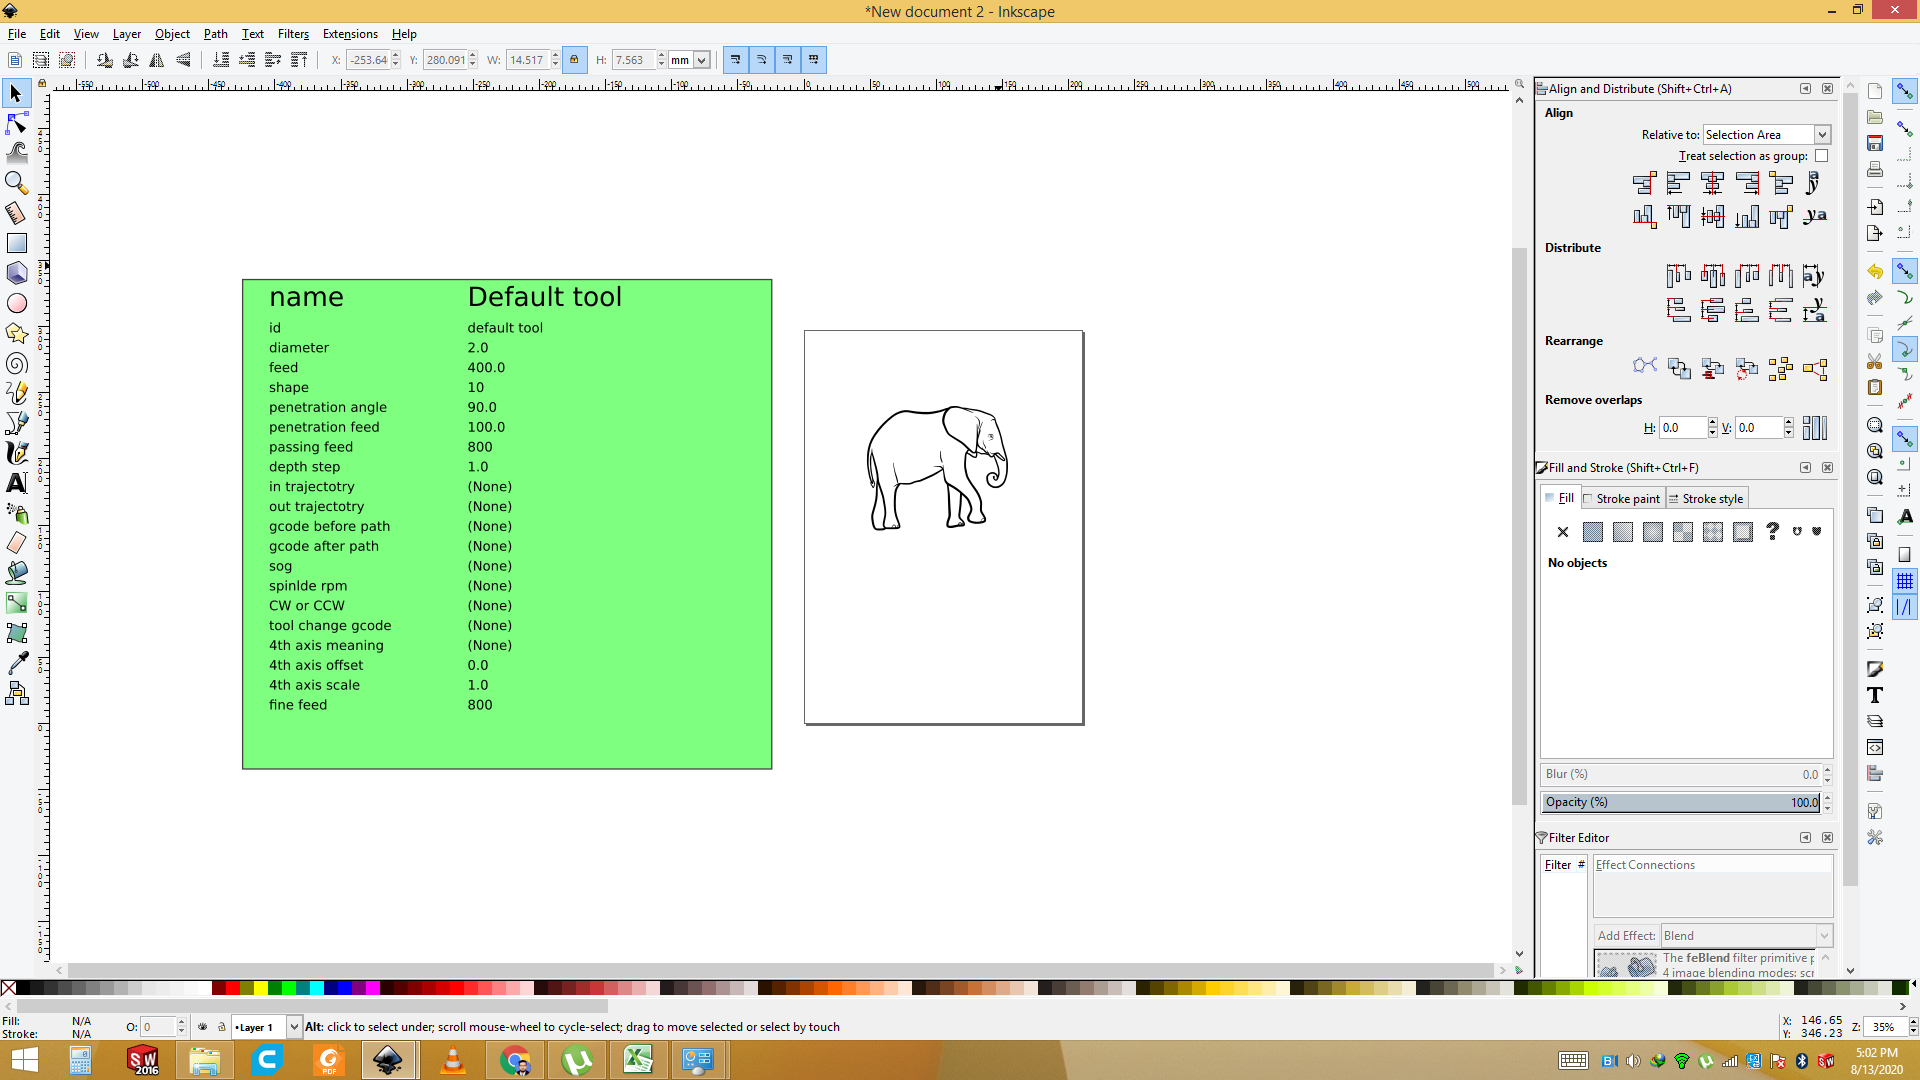The width and height of the screenshot is (1920, 1080).
Task: Select the Spiral tool
Action: pyautogui.click(x=17, y=363)
